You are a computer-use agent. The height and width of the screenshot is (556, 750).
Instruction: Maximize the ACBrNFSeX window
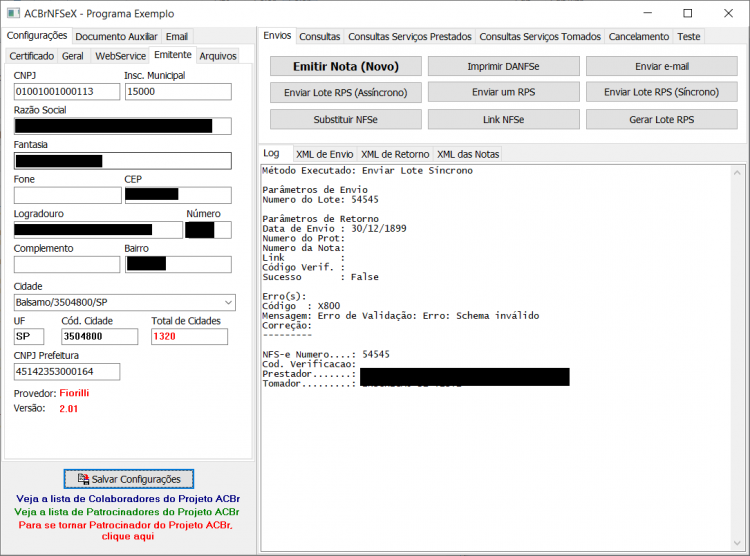click(687, 13)
